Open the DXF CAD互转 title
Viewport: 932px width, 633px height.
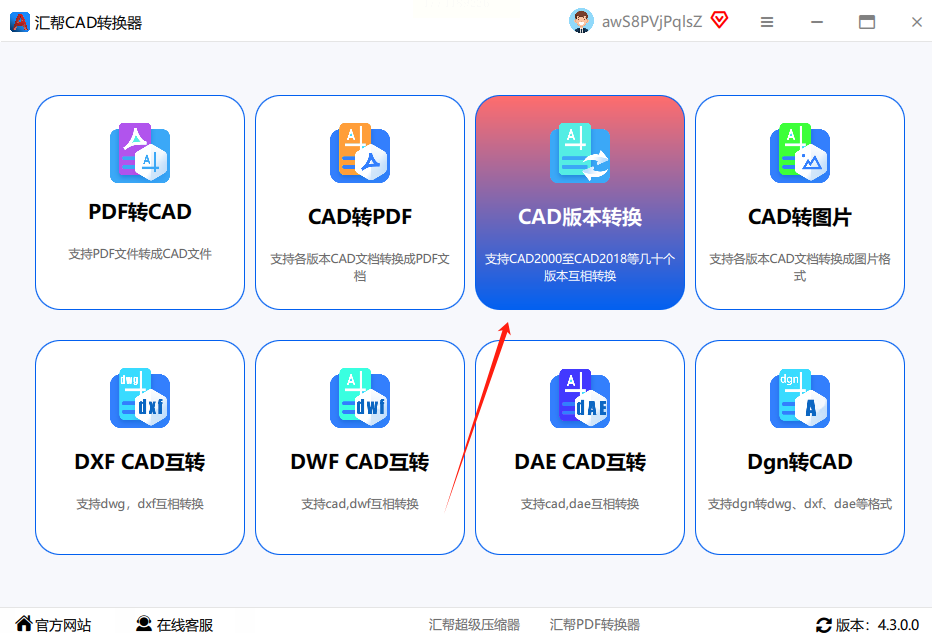[x=140, y=462]
